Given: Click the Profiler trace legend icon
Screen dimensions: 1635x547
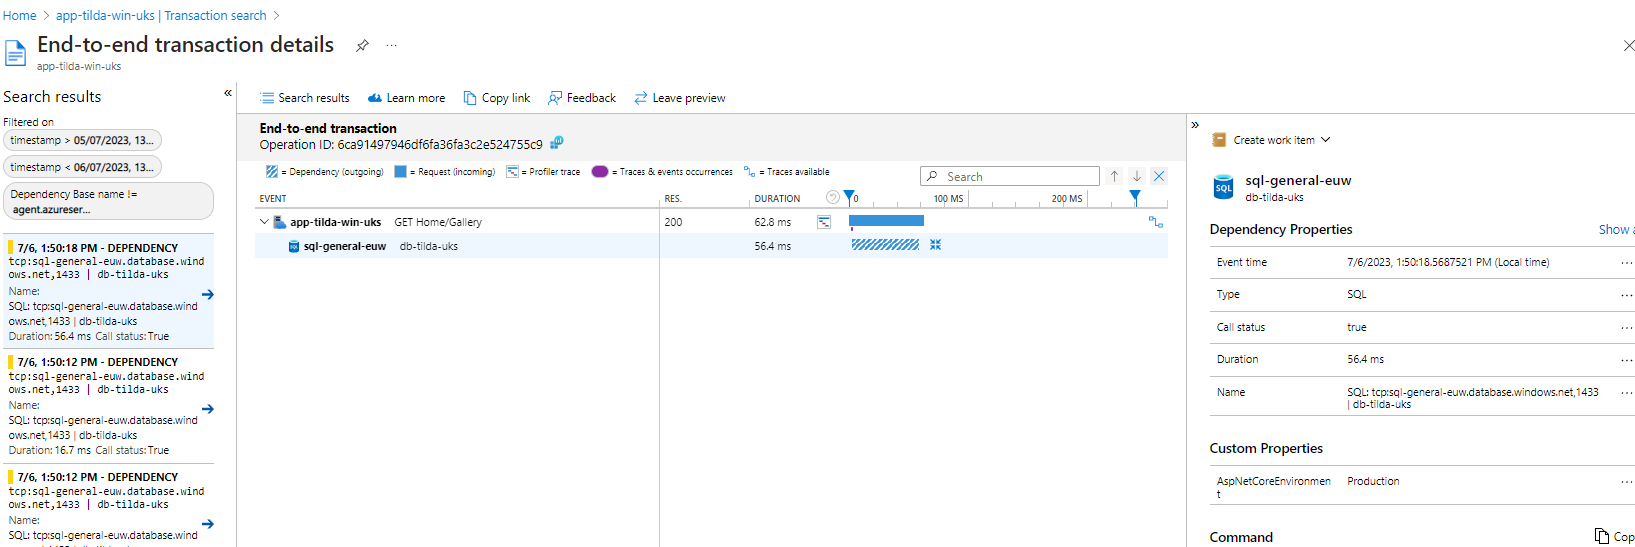Looking at the screenshot, I should (512, 171).
